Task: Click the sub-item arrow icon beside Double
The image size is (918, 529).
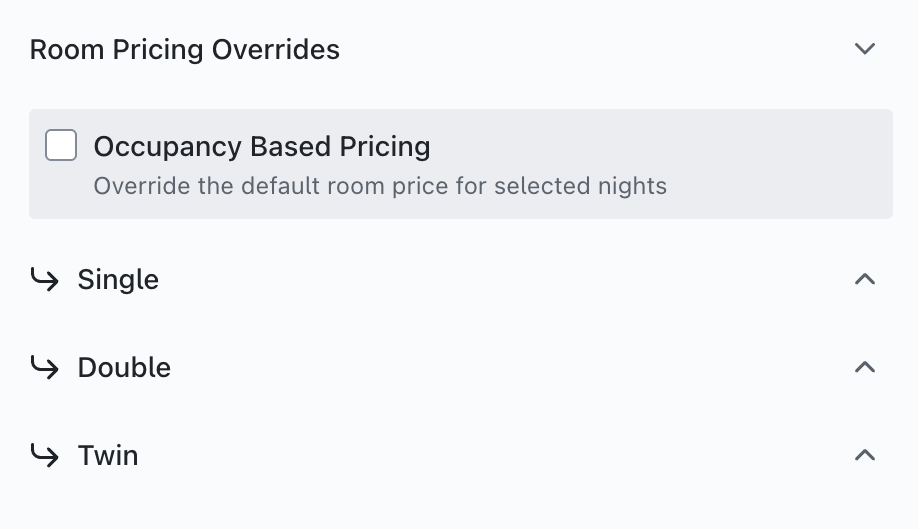Action: point(44,368)
